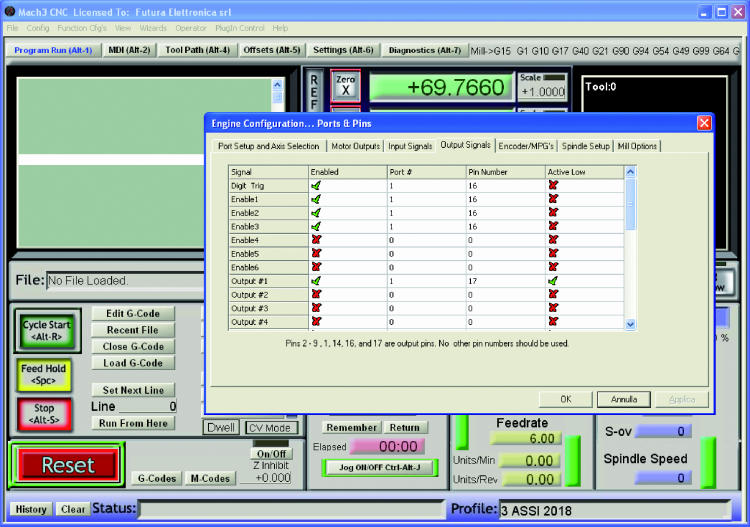Close the Engine Configuration dialog with X
This screenshot has width=750, height=527.
coord(704,123)
